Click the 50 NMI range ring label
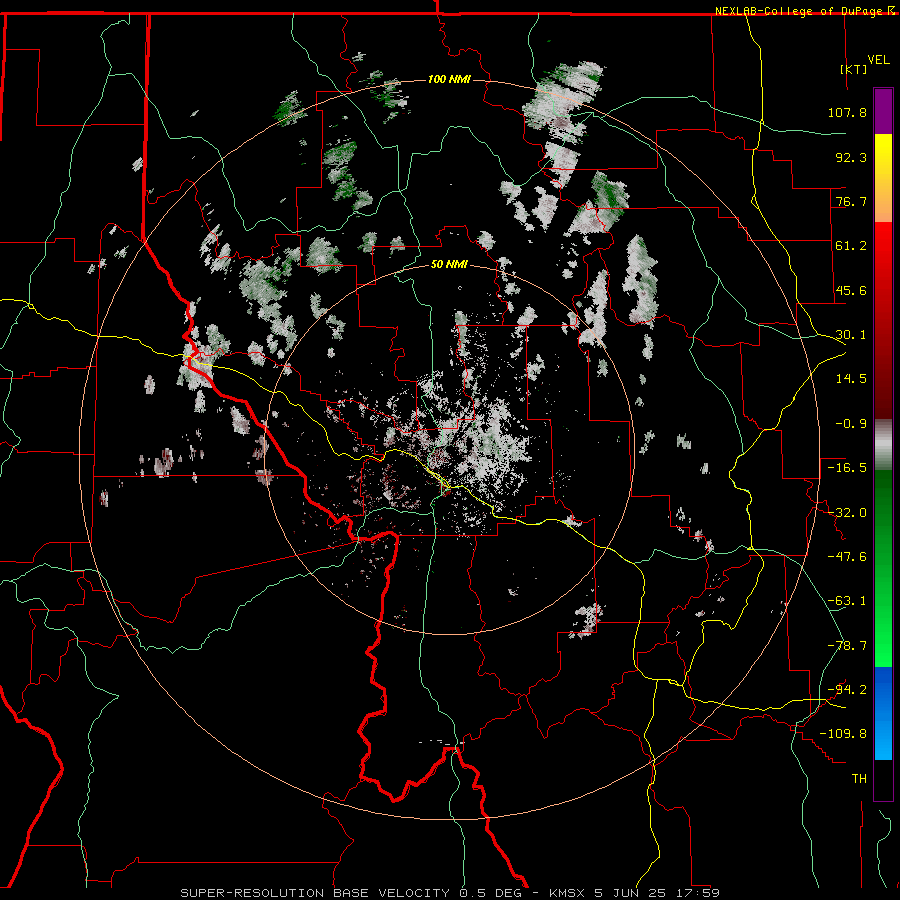The image size is (900, 900). pos(449,265)
